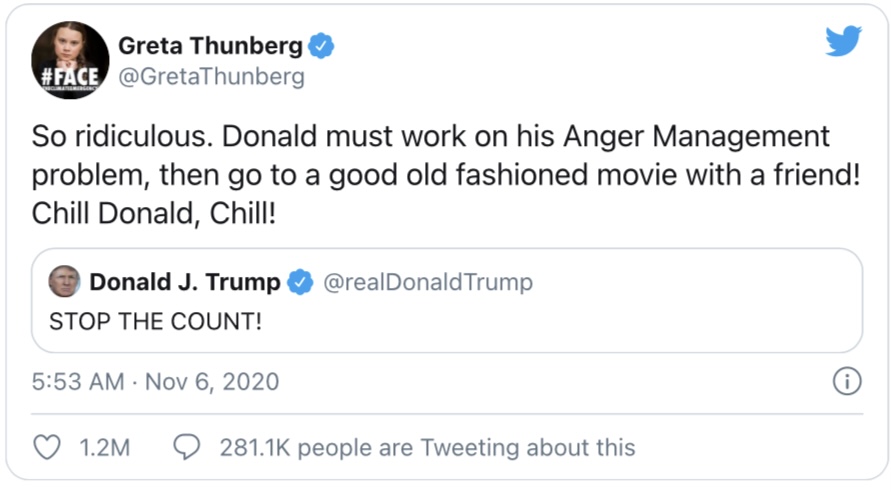Open the Greta Thunberg display name link
Image resolution: width=891 pixels, height=492 pixels.
[209, 46]
